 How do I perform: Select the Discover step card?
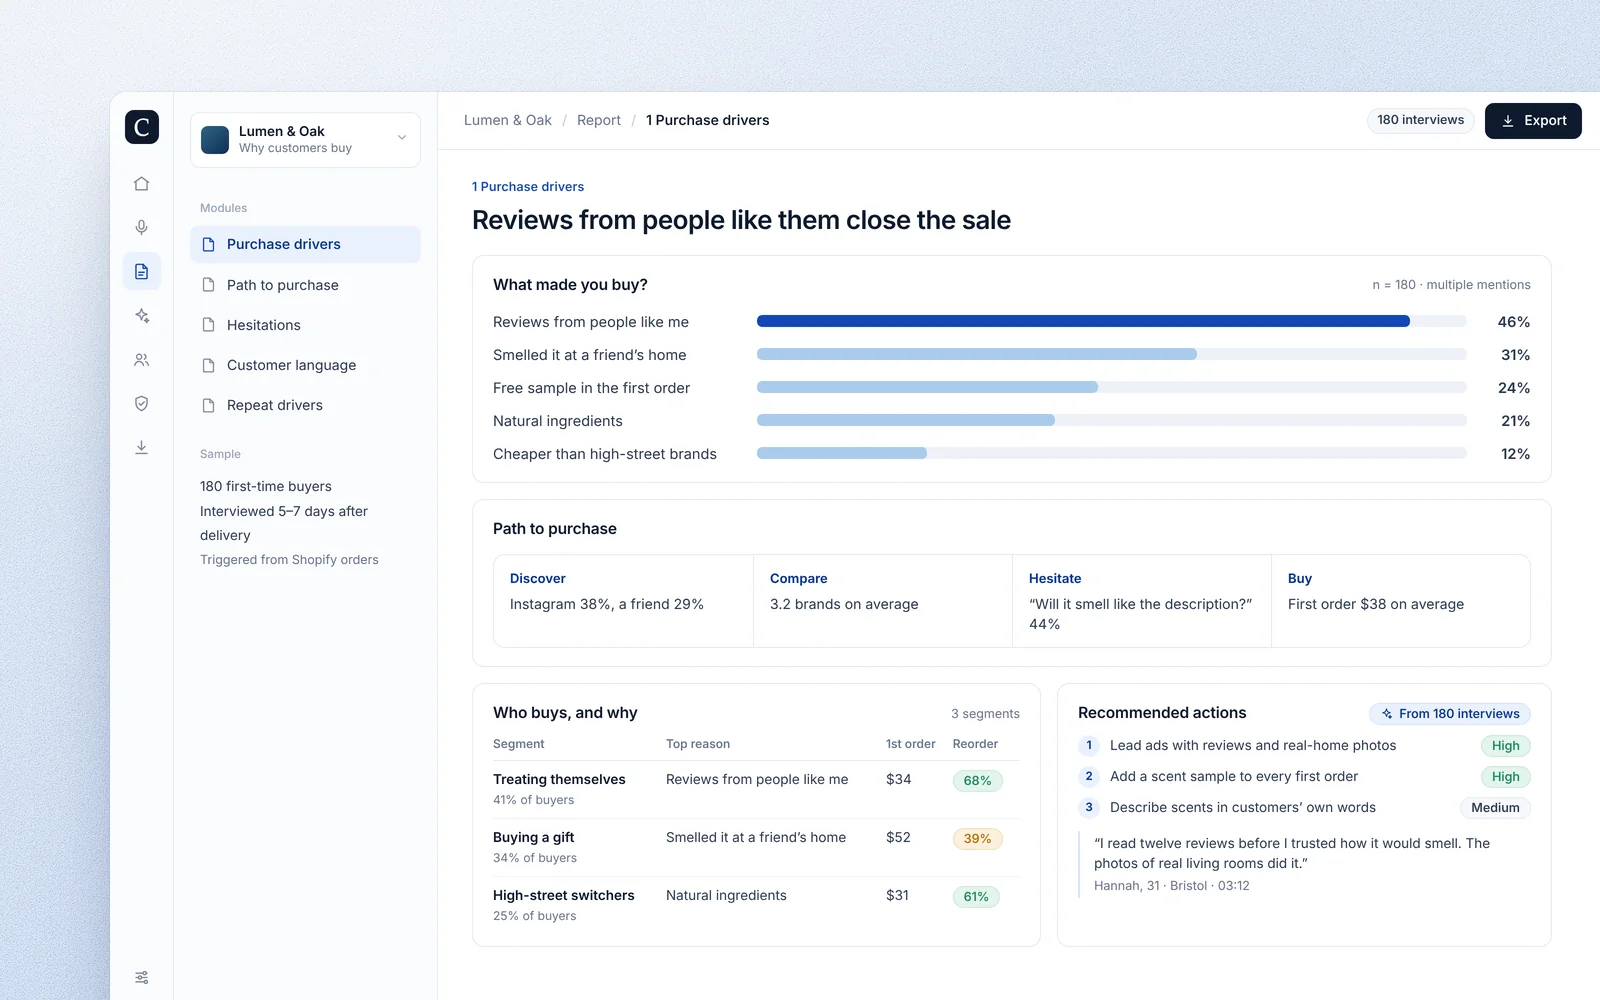coord(623,601)
